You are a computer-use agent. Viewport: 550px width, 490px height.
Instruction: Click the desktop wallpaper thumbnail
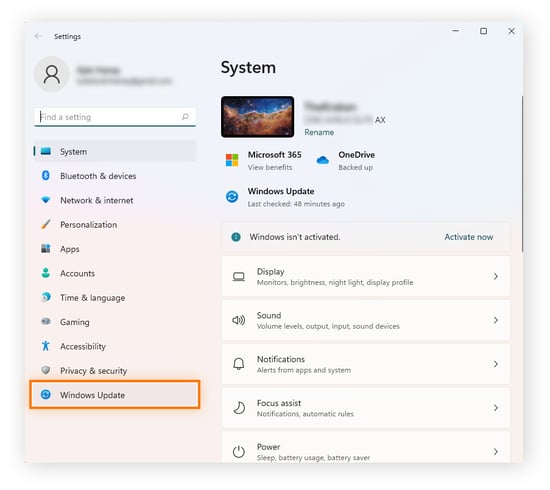(x=257, y=117)
